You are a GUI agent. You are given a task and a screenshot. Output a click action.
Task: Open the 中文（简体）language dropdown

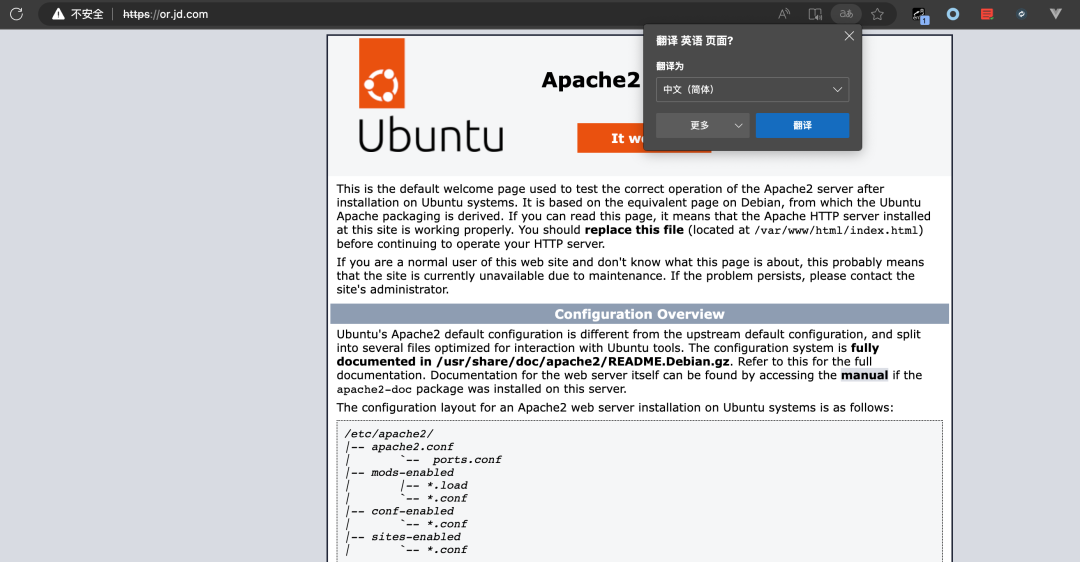point(752,90)
